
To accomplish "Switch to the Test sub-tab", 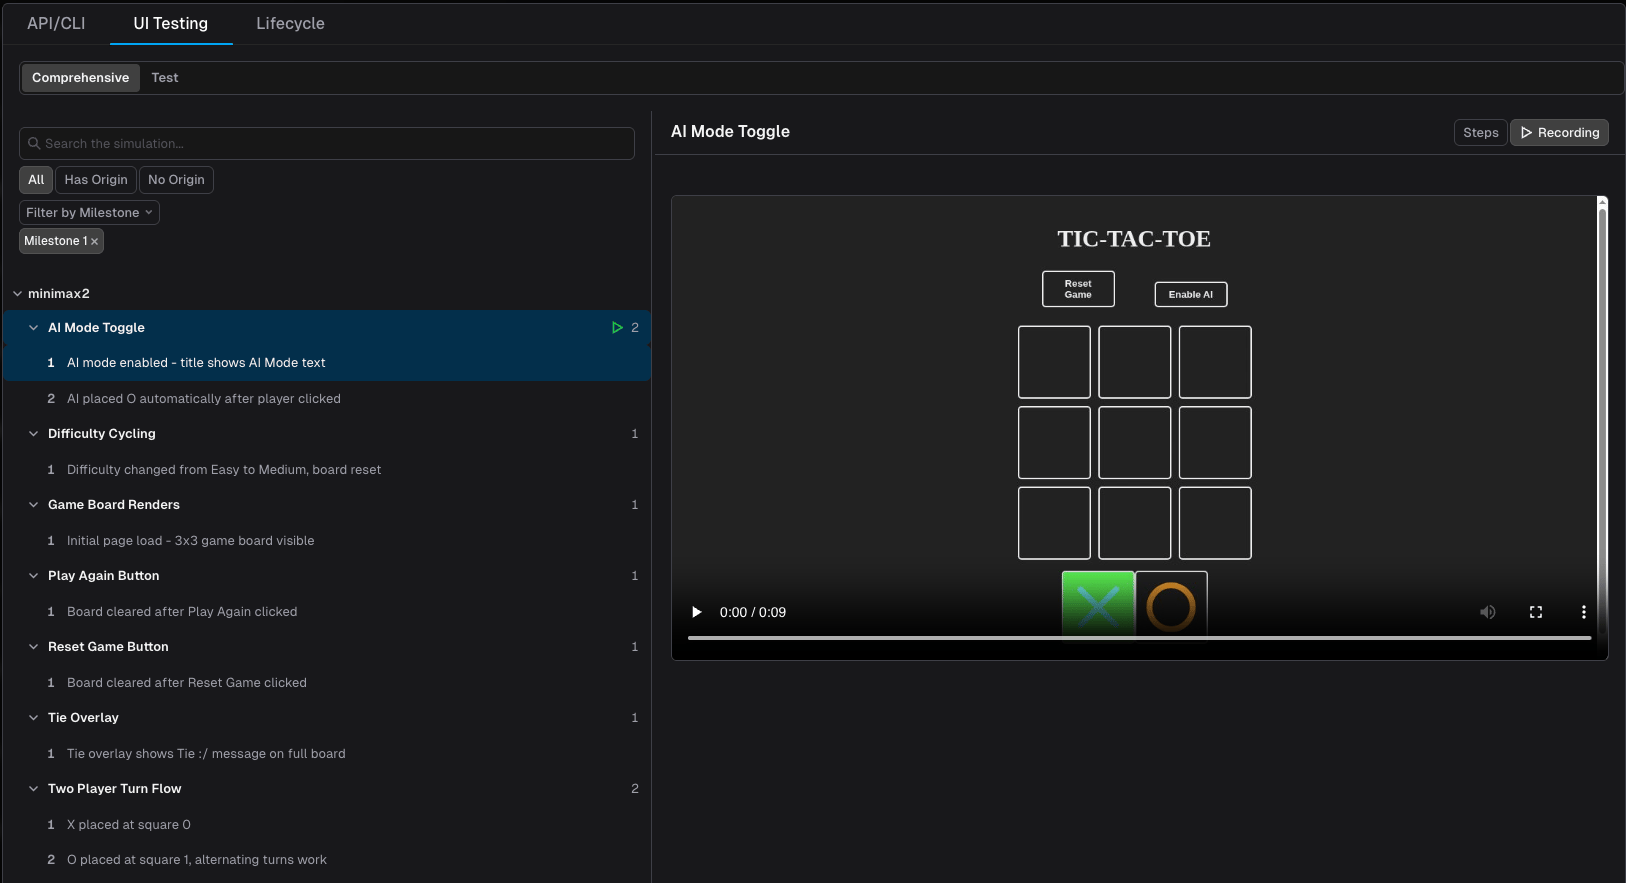I will (165, 78).
